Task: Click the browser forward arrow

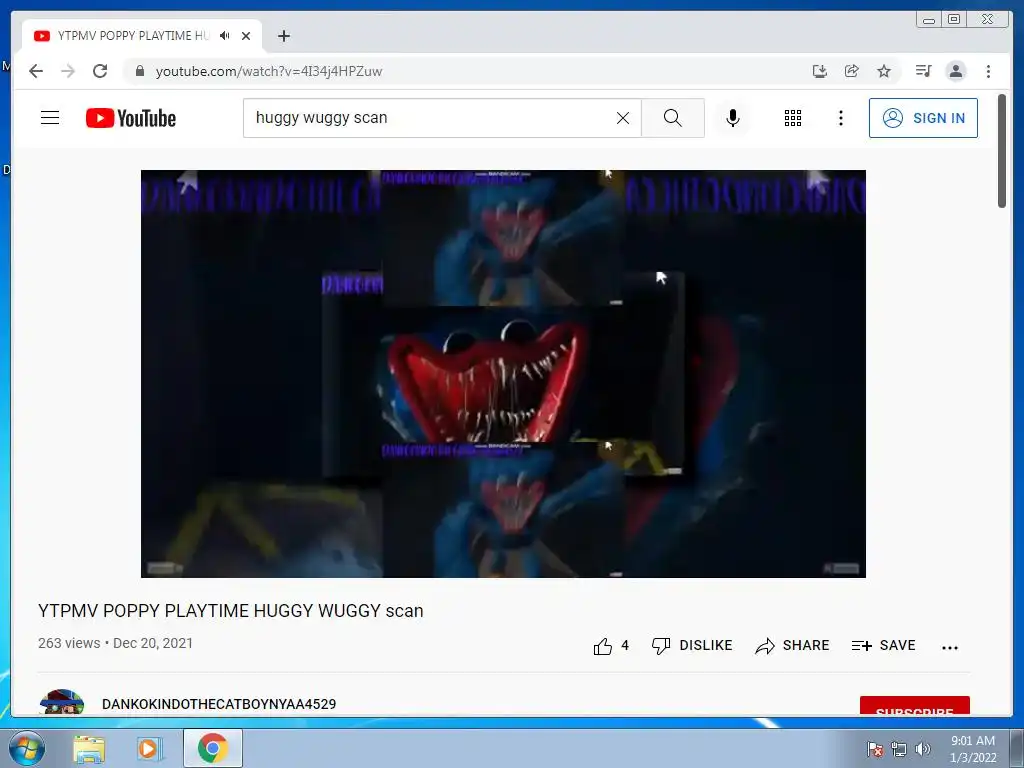Action: (x=68, y=71)
